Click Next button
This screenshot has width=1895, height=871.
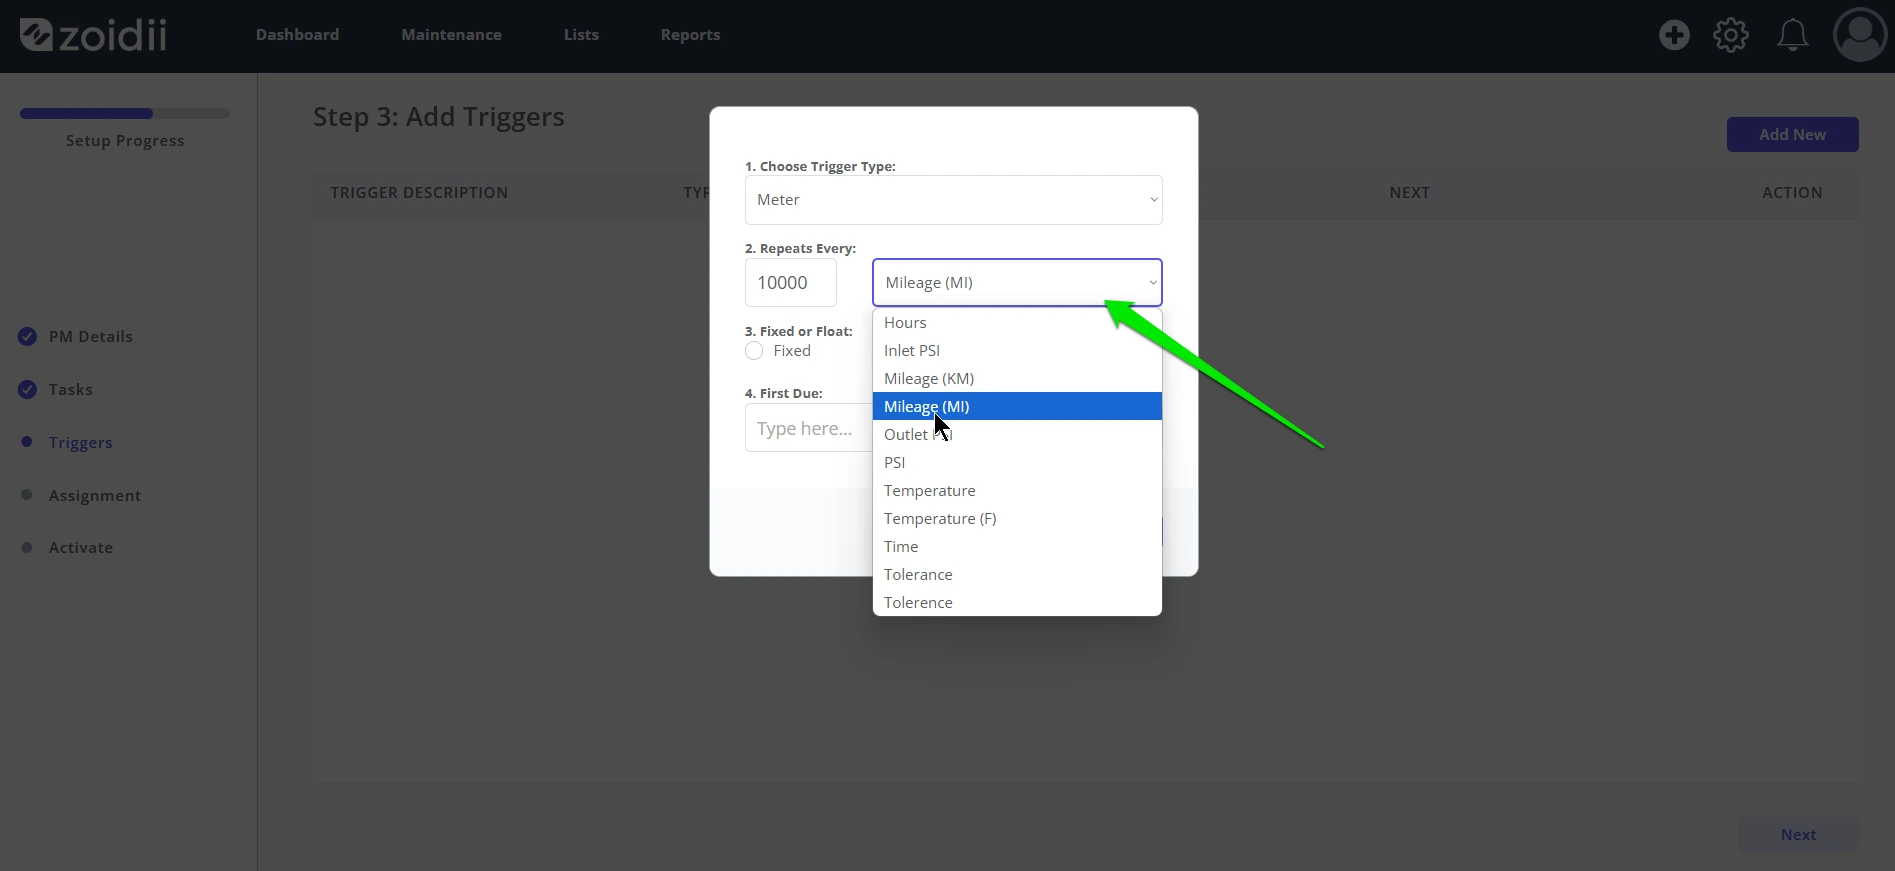(1798, 835)
